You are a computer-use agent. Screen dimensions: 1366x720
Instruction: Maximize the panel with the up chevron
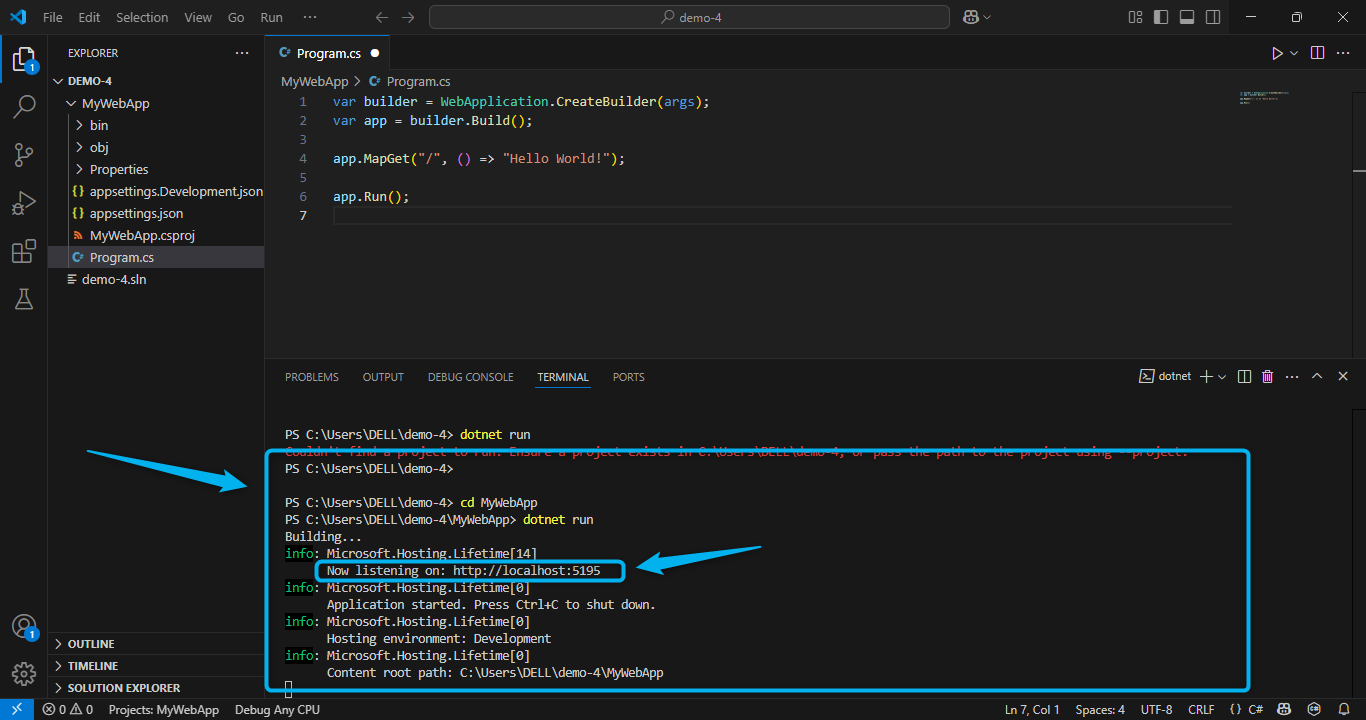tap(1317, 376)
